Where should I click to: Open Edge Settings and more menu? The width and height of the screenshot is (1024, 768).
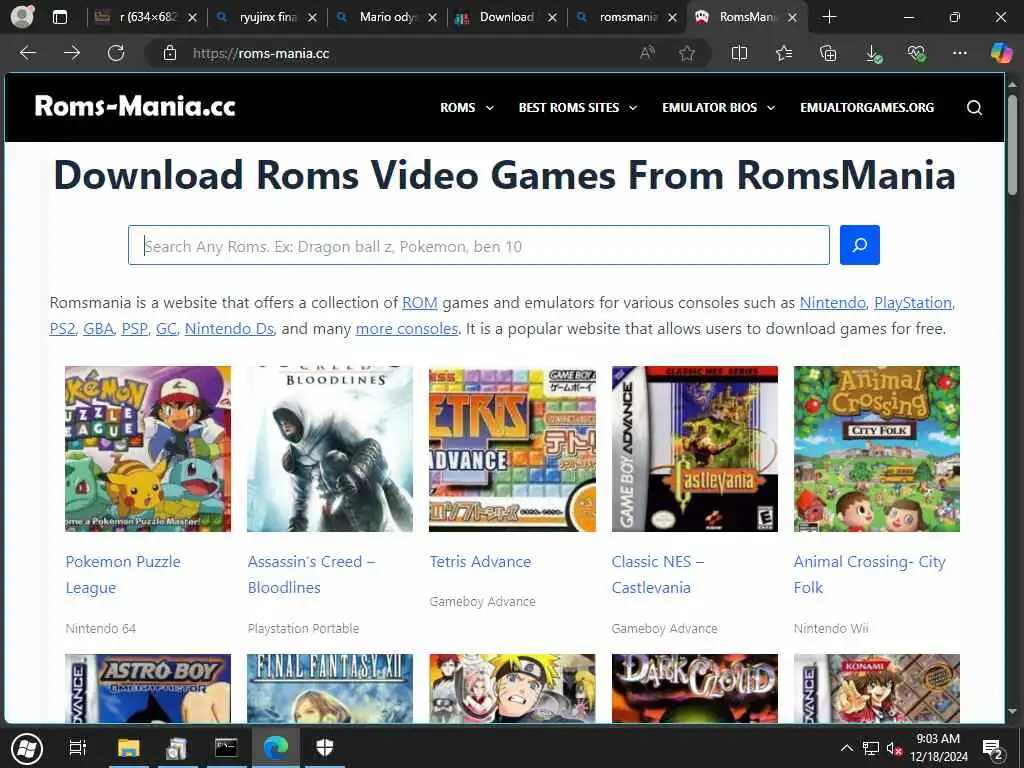(959, 54)
